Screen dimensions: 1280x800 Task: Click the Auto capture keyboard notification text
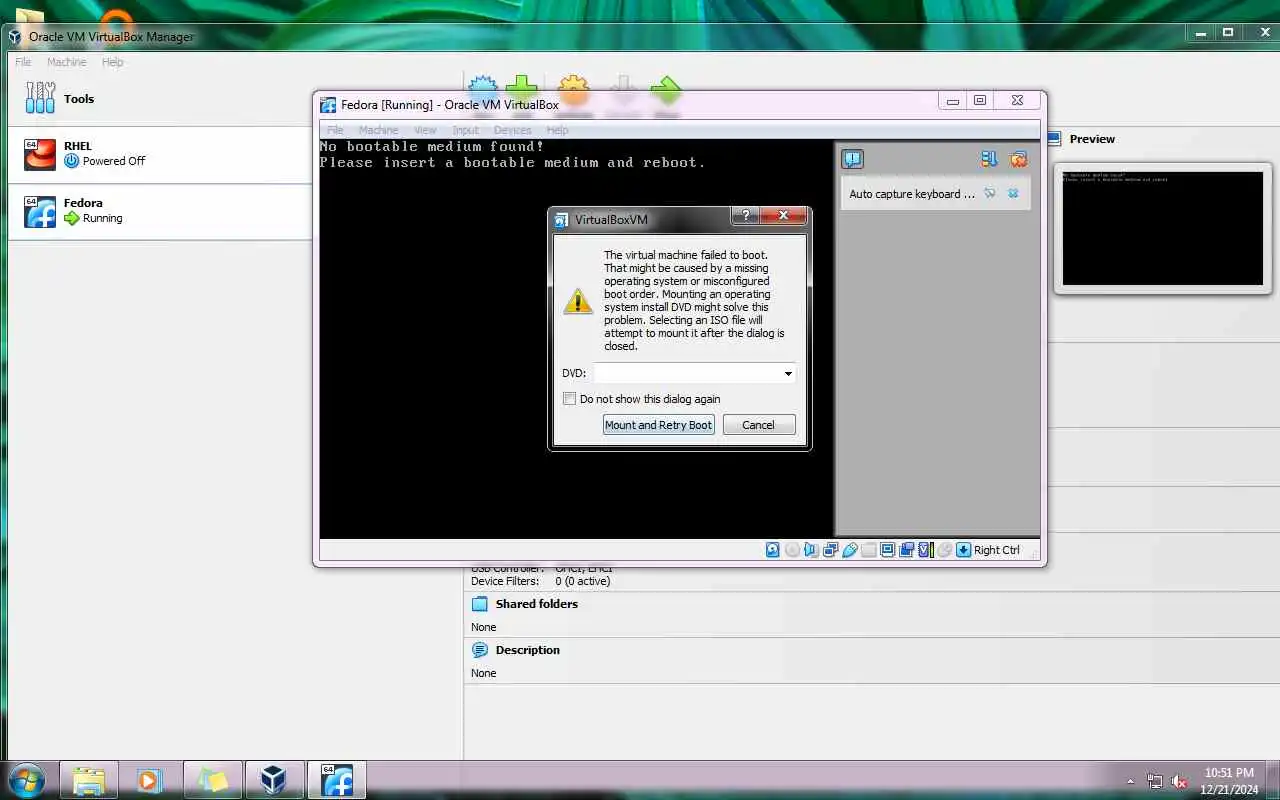[912, 194]
